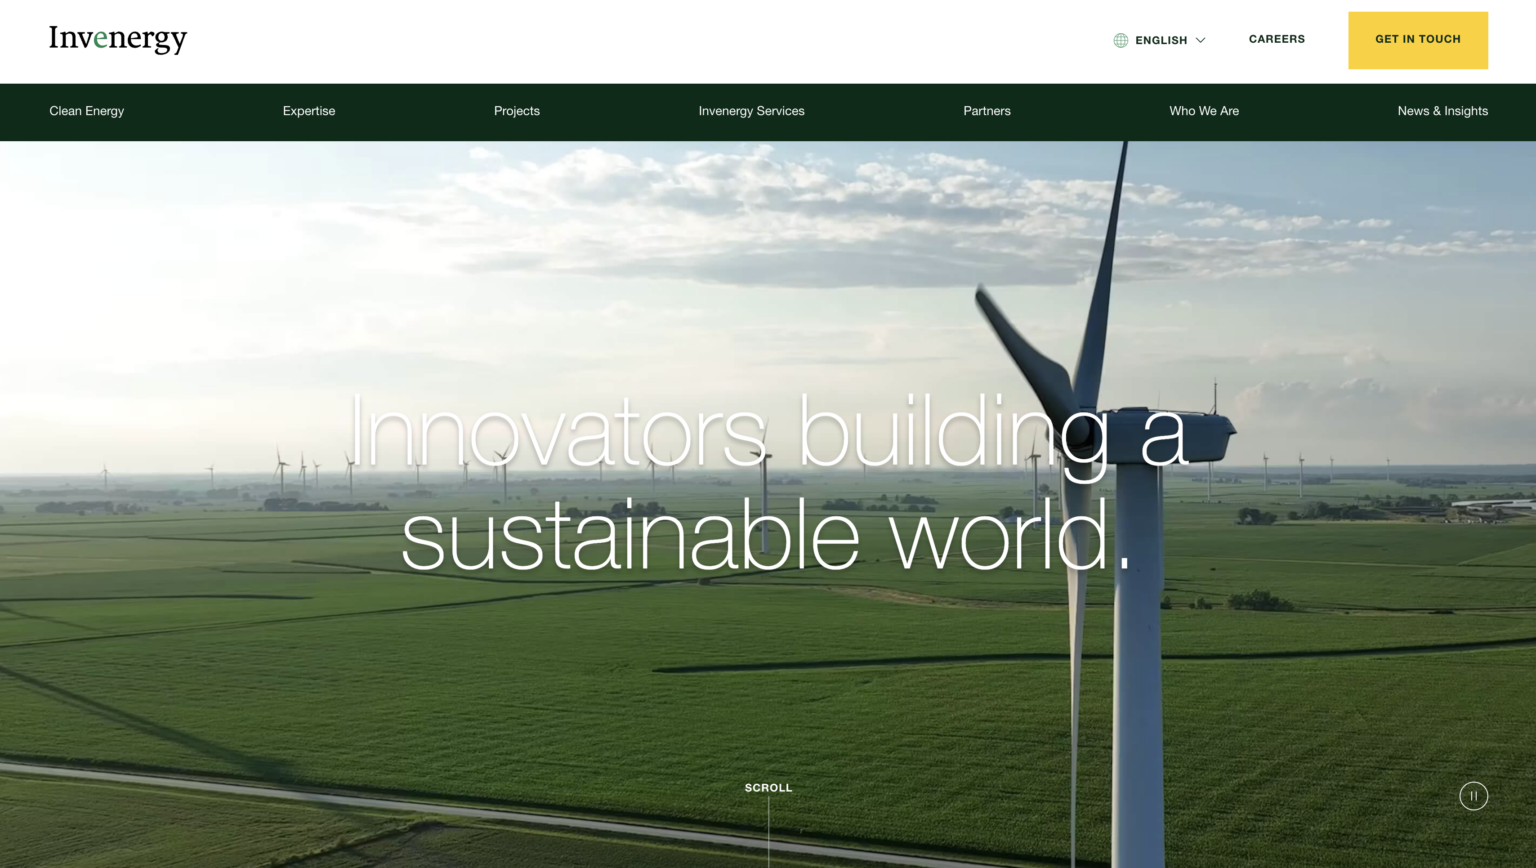Open the Invenergy Services menu
The image size is (1536, 868).
pos(751,111)
